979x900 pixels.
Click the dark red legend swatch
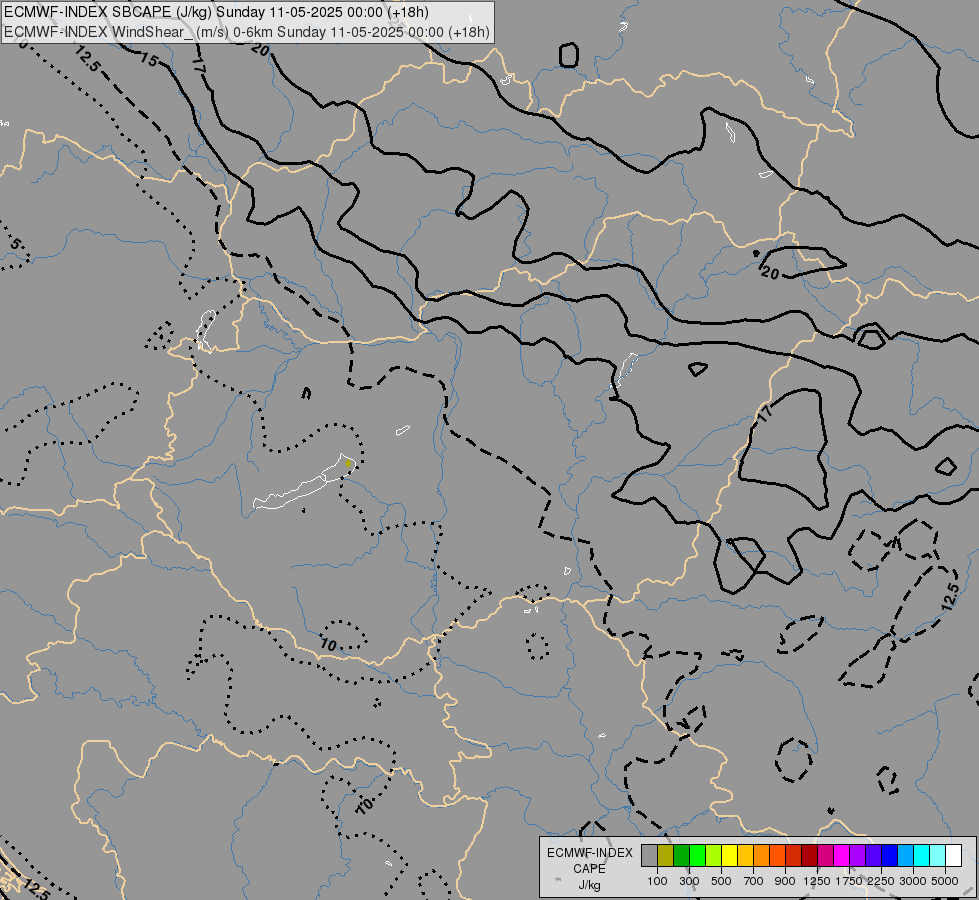click(809, 855)
